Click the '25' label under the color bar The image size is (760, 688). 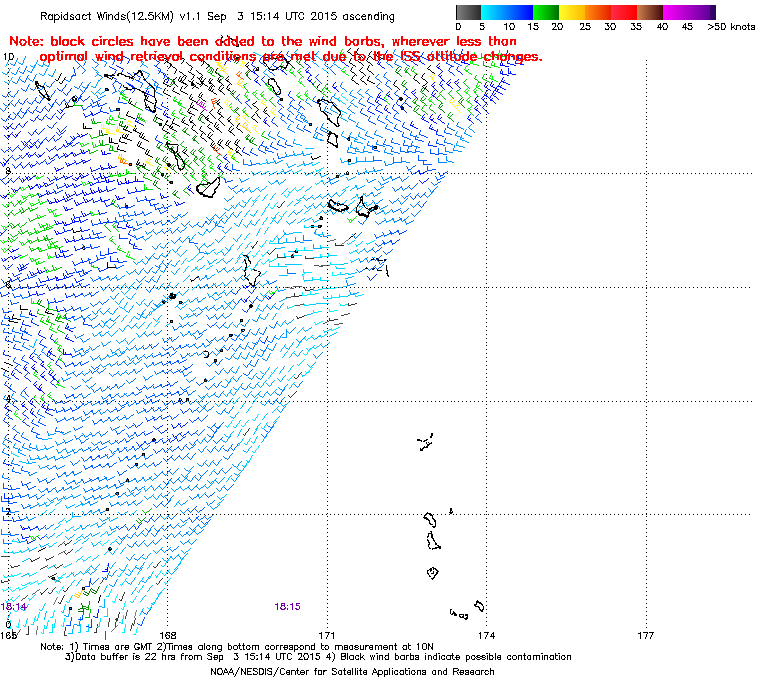(x=585, y=27)
